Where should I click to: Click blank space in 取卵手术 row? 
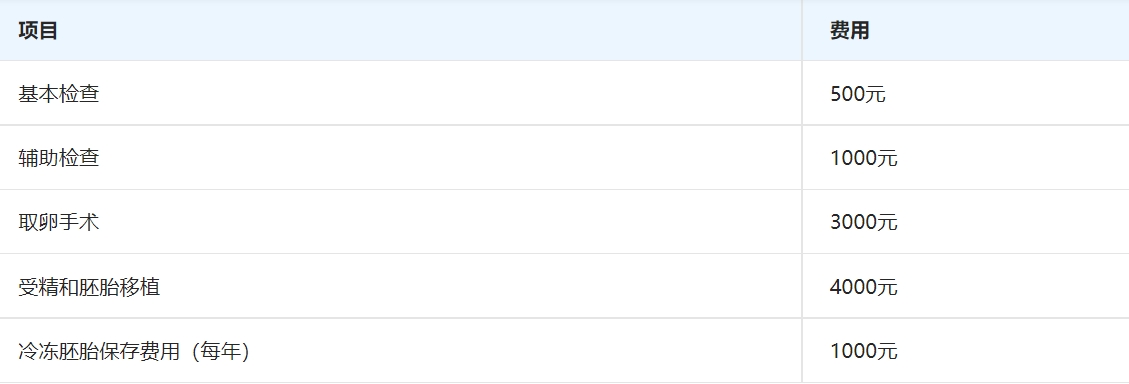tap(446, 222)
